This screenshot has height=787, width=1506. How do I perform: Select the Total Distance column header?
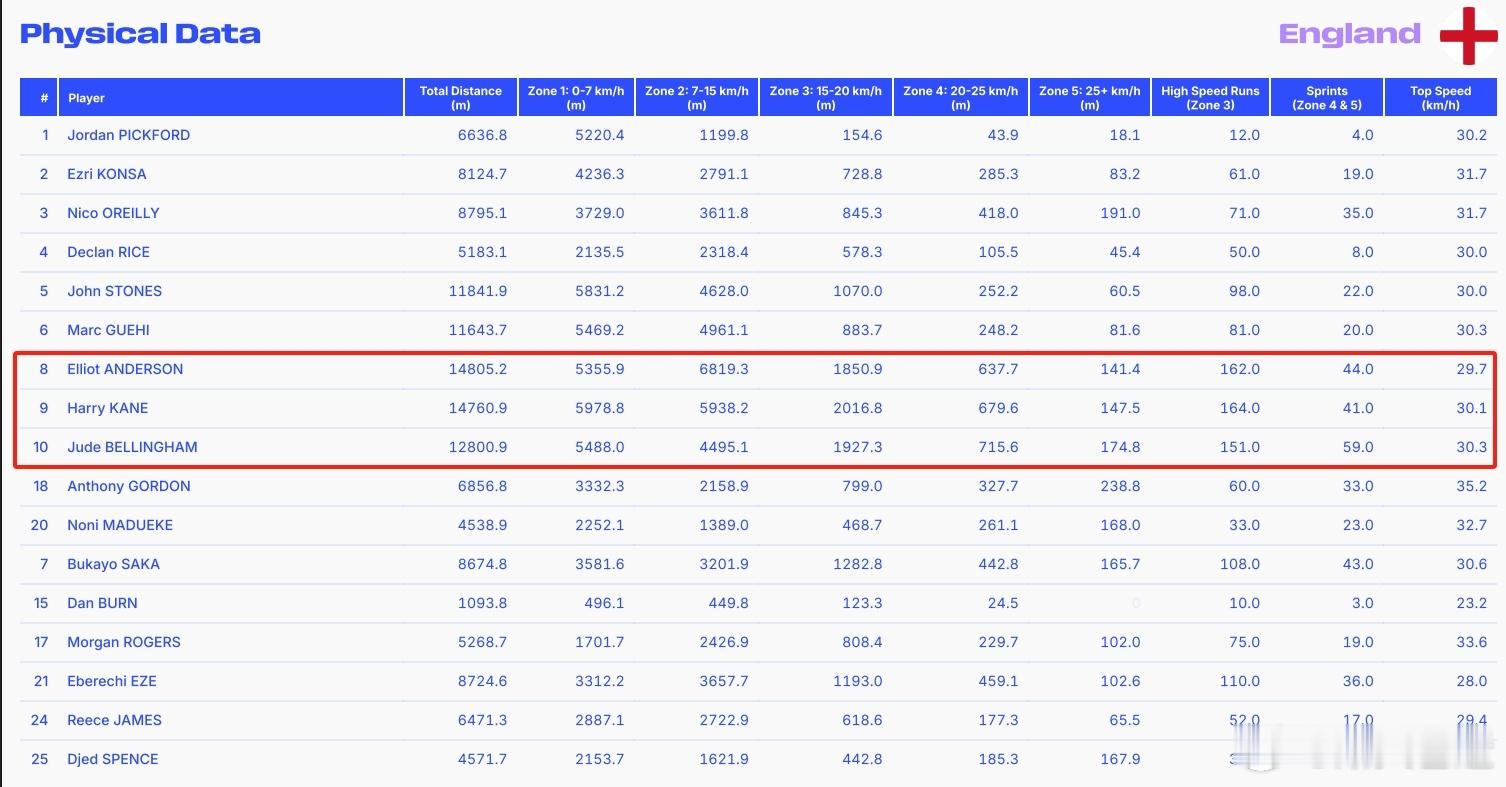(461, 98)
